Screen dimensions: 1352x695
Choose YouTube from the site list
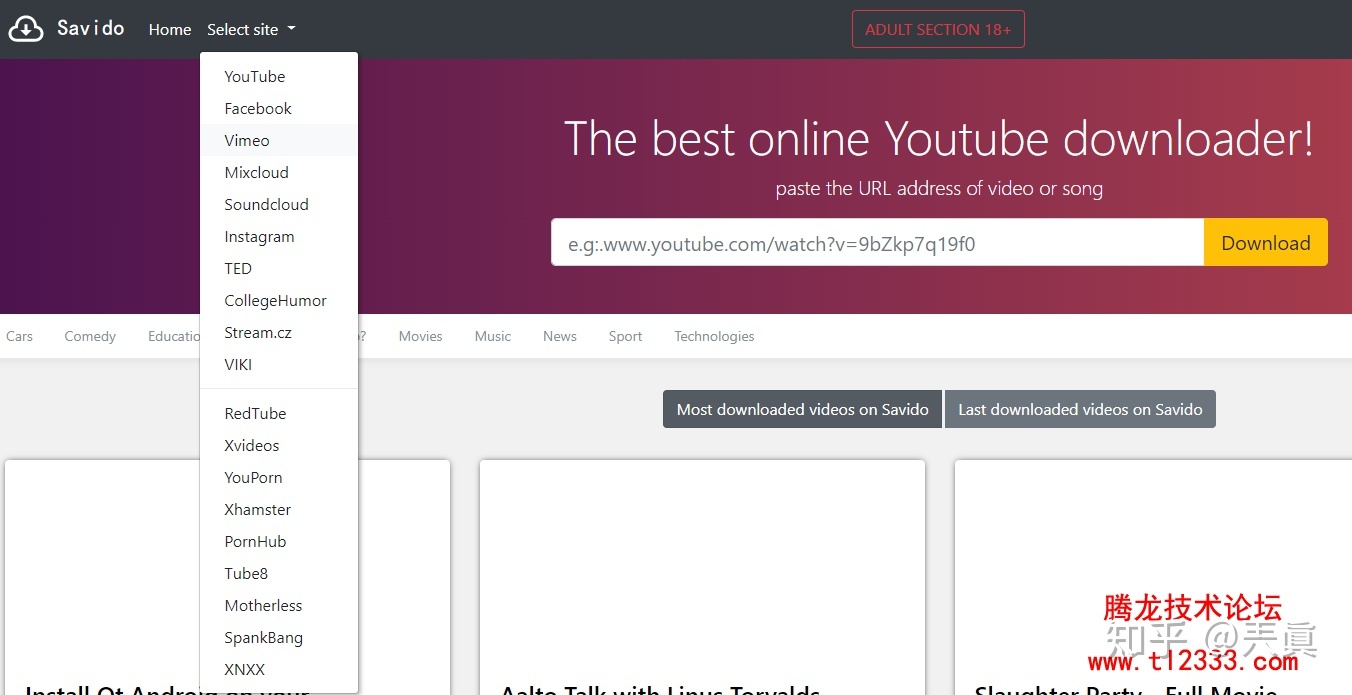pyautogui.click(x=254, y=77)
